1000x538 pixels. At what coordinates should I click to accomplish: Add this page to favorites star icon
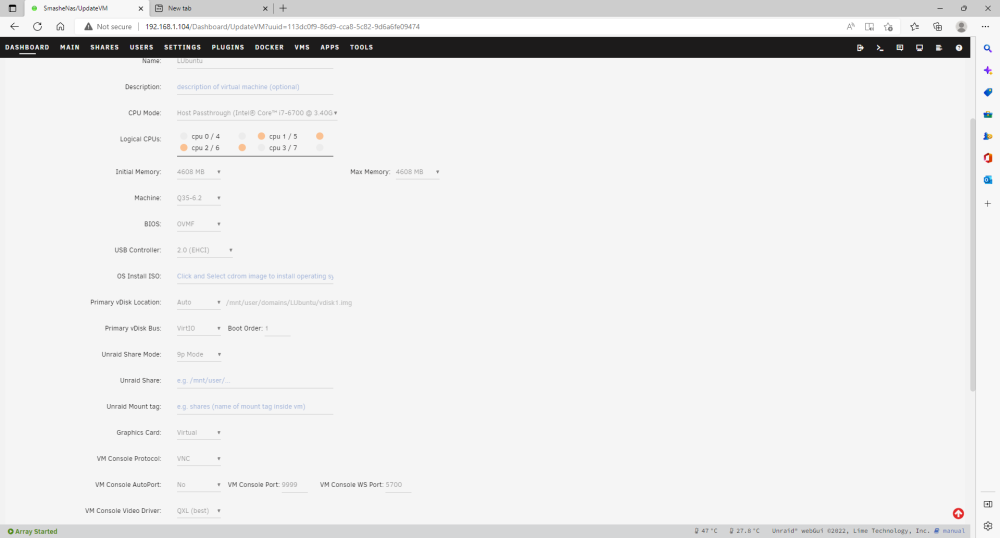888,27
